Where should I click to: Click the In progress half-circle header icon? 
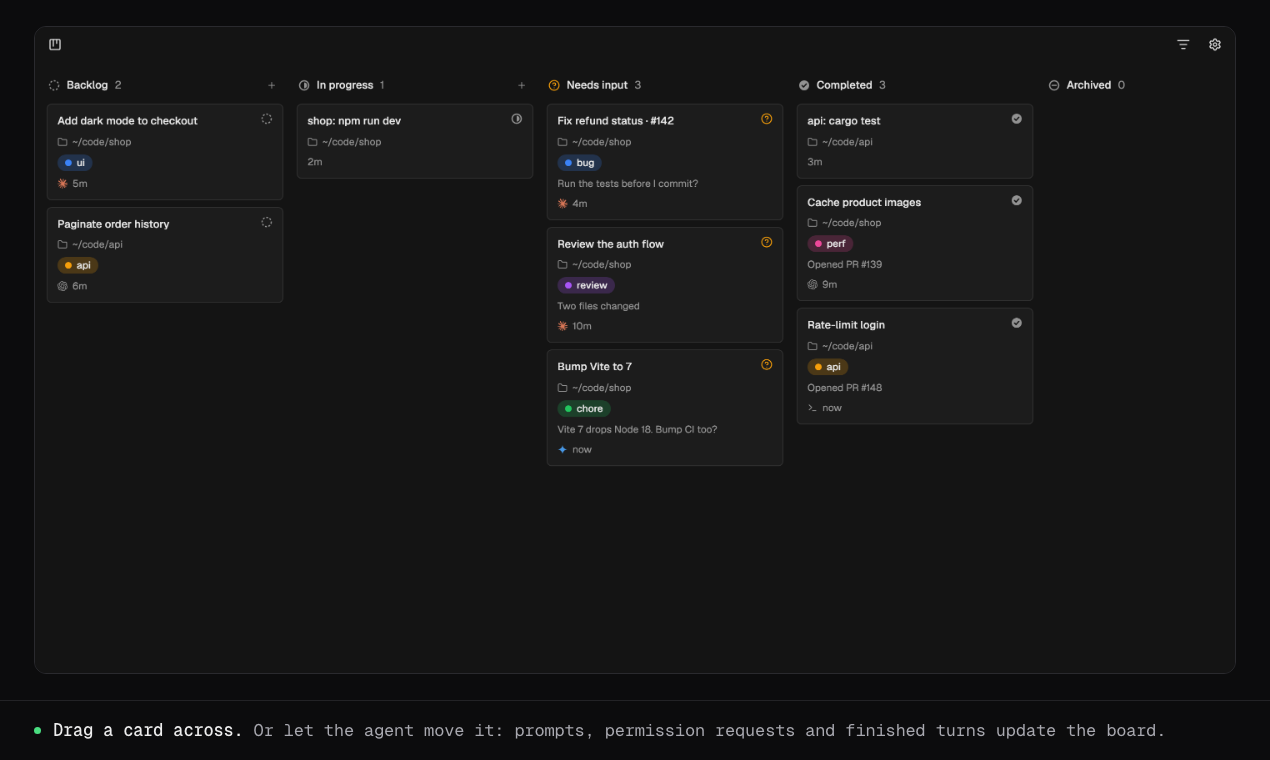coord(304,85)
